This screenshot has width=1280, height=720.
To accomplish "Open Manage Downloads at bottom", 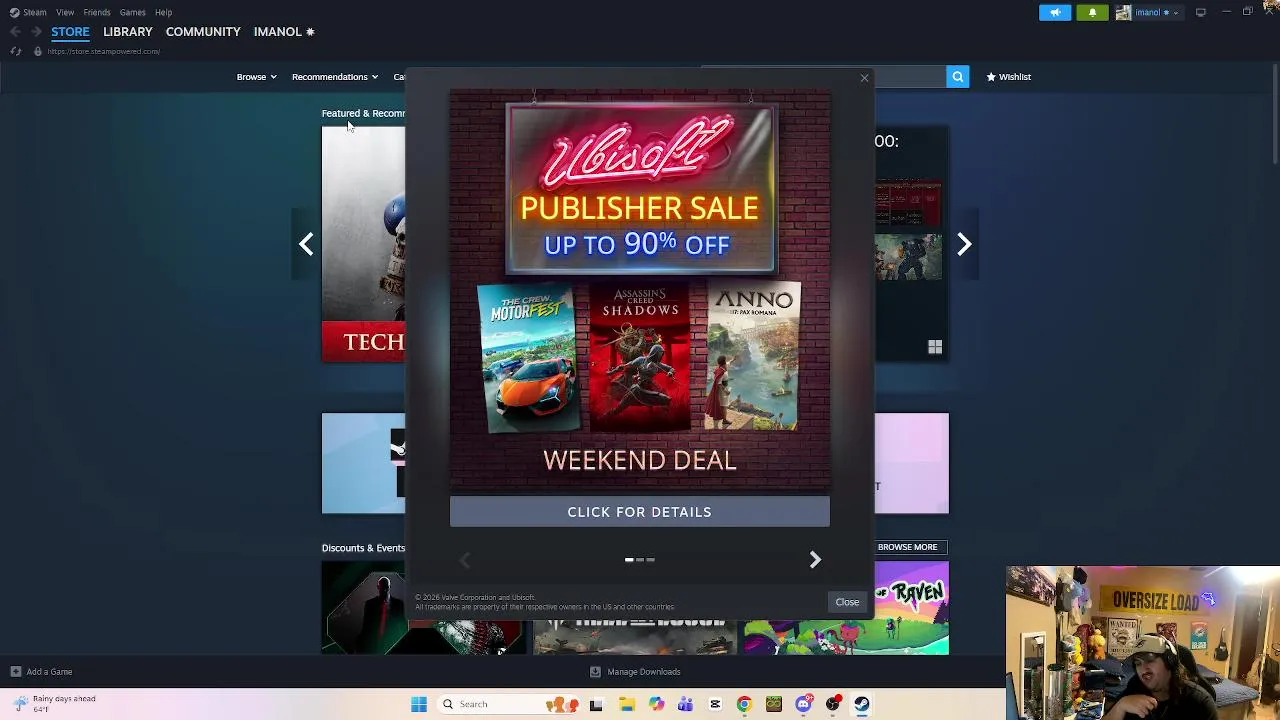I will (x=635, y=672).
